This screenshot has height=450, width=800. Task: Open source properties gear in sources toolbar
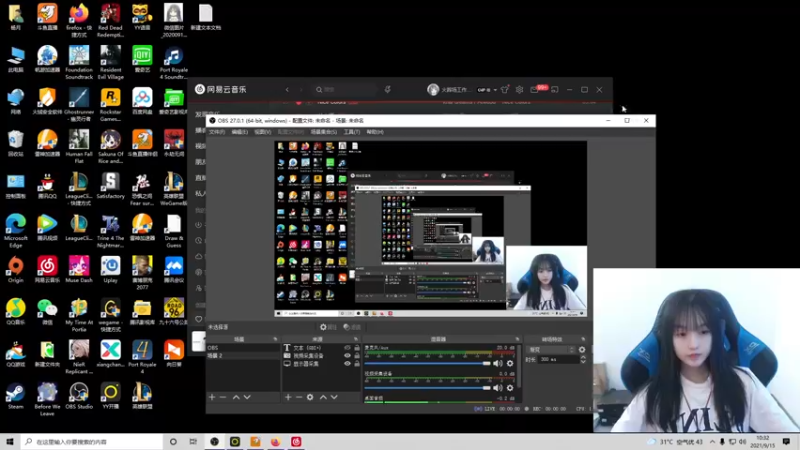[310, 397]
